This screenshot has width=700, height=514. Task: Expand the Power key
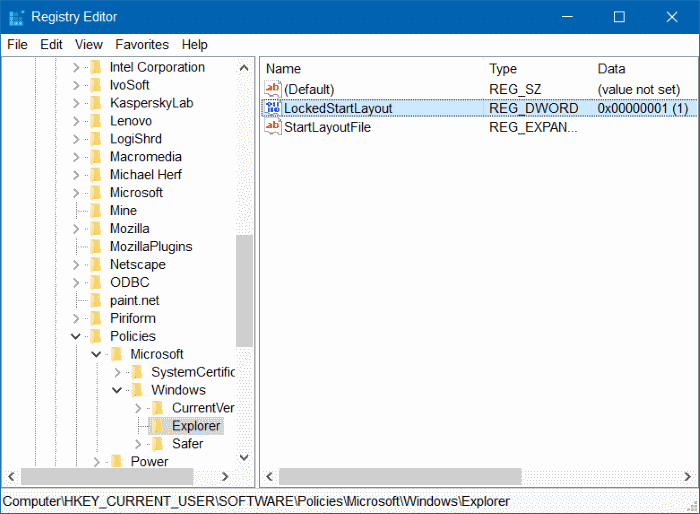click(x=96, y=462)
